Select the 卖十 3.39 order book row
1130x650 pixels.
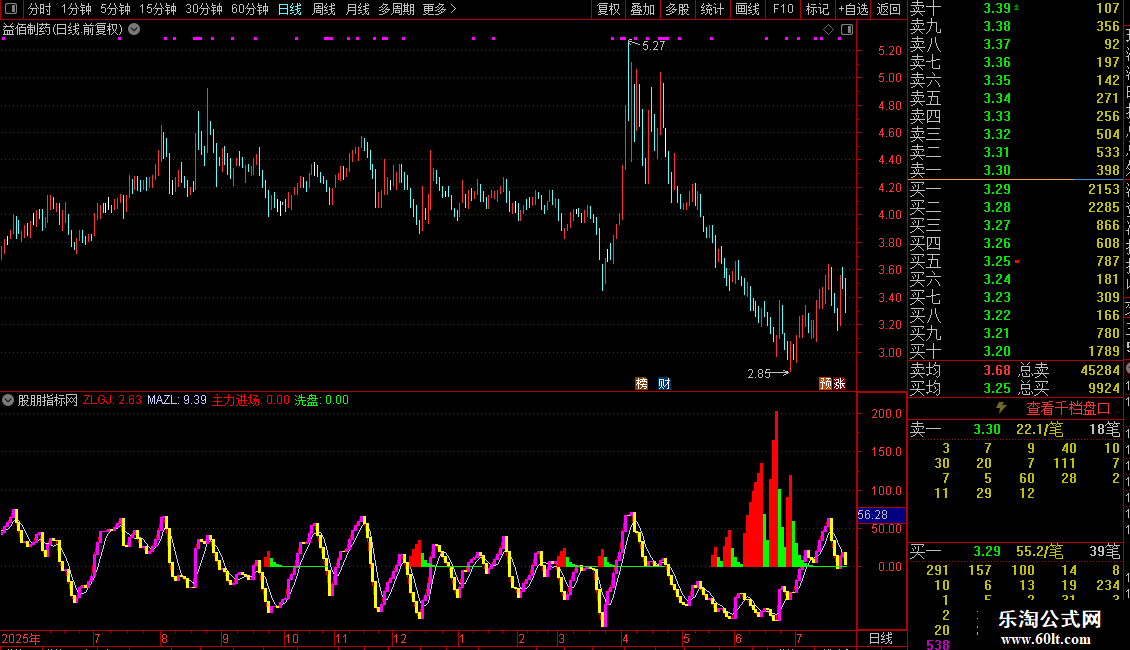pos(1015,8)
